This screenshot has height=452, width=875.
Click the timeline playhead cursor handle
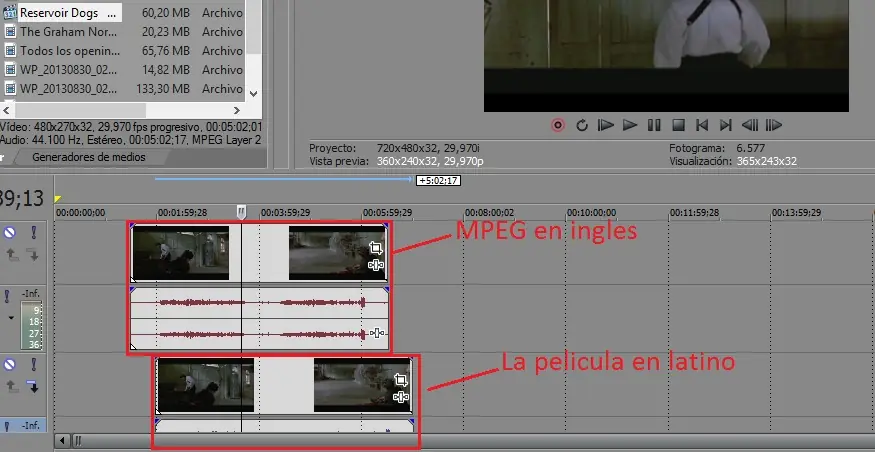[x=241, y=211]
